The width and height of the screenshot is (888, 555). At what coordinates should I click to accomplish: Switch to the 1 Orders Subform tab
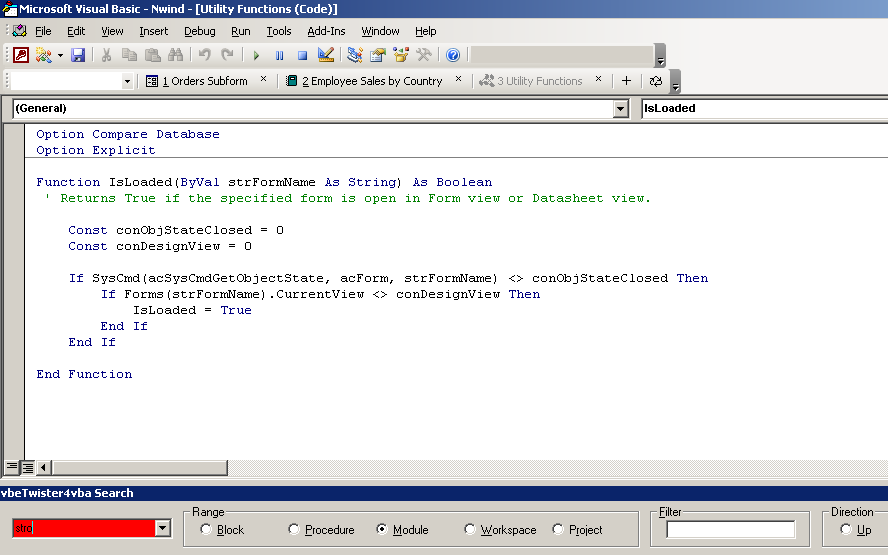coord(197,81)
